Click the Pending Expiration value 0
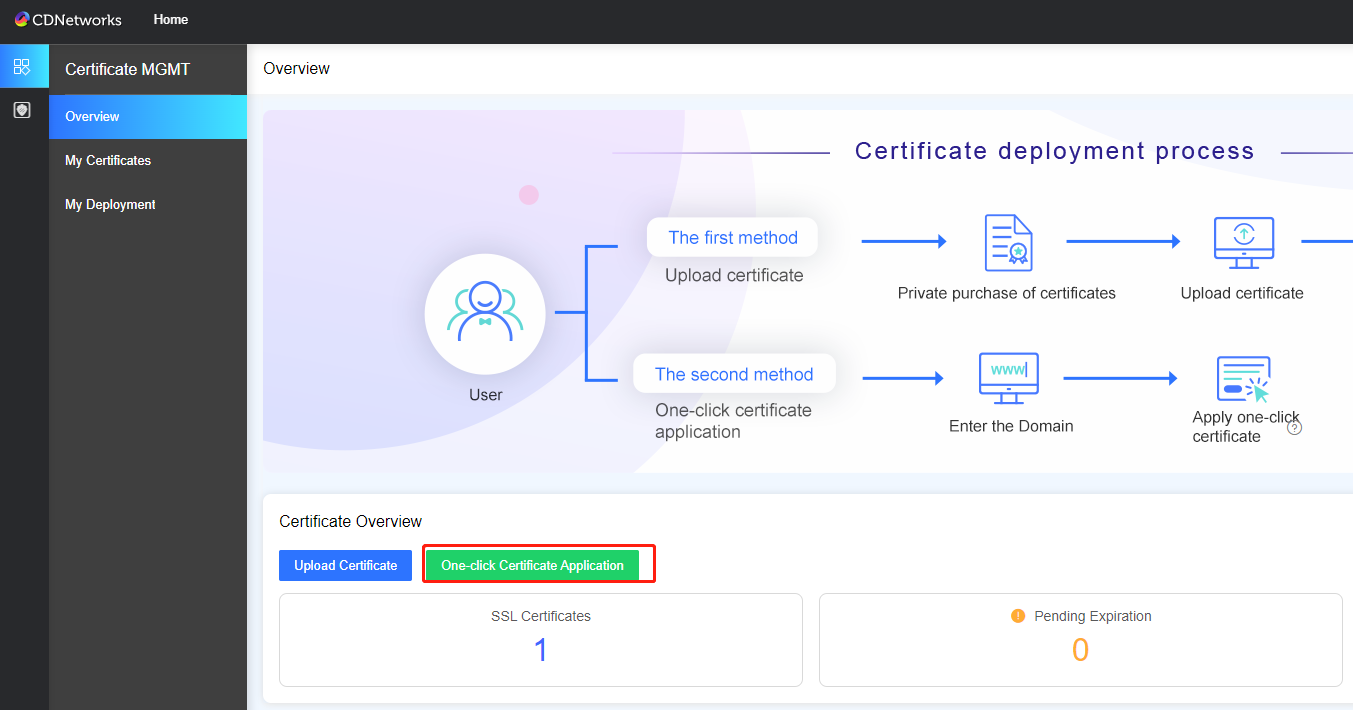Screen dimensions: 1353x710 pos(1081,651)
